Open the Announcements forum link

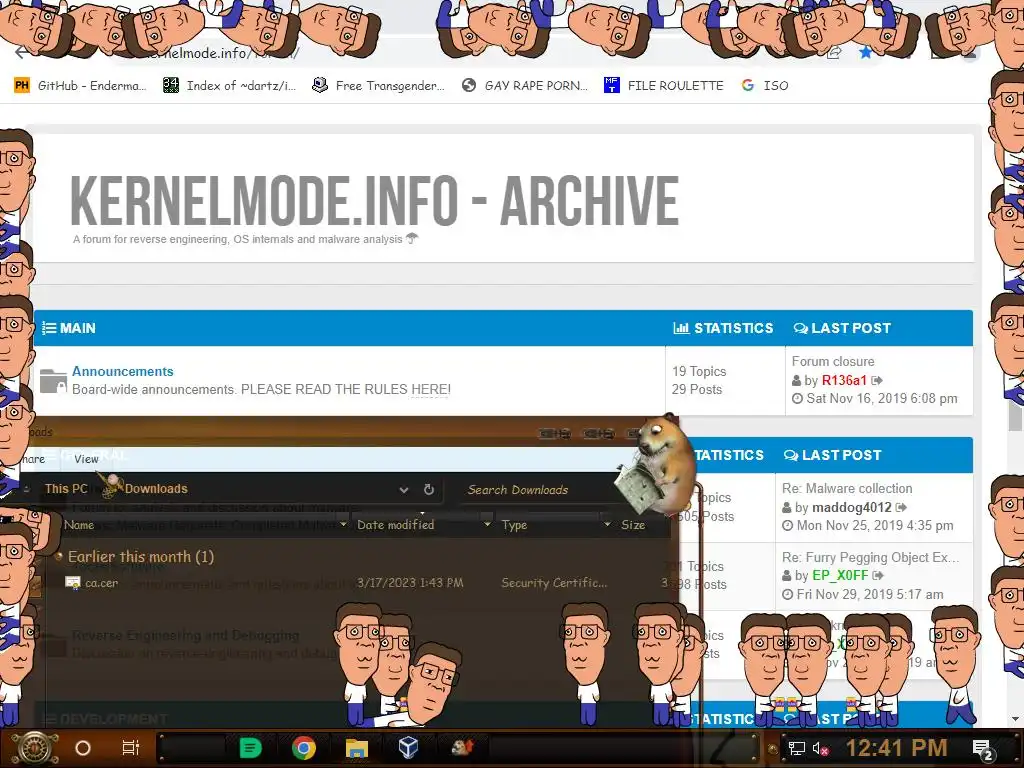point(123,371)
